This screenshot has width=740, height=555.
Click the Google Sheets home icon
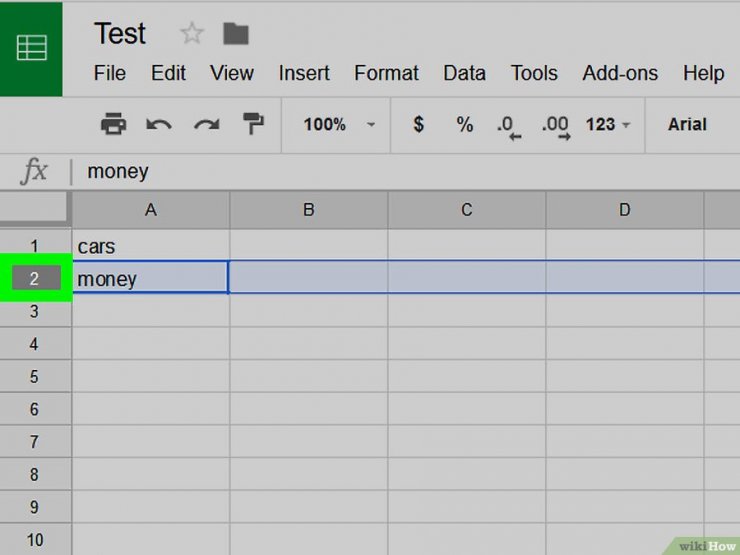(x=31, y=48)
